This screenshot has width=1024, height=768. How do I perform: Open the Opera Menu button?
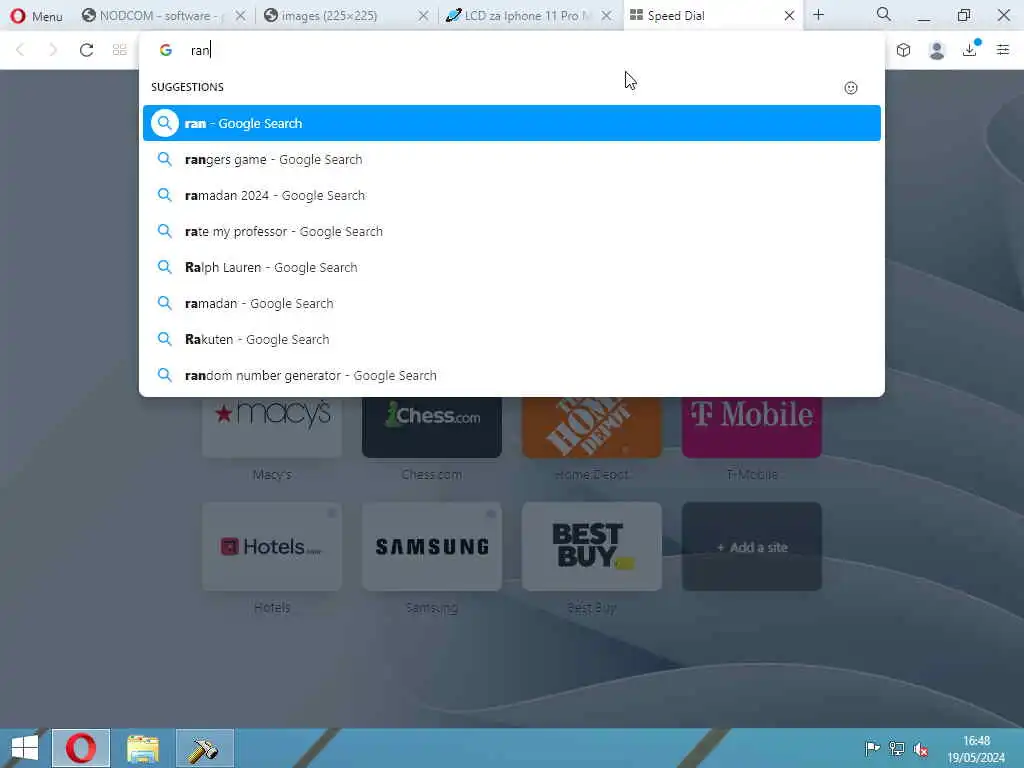(36, 16)
